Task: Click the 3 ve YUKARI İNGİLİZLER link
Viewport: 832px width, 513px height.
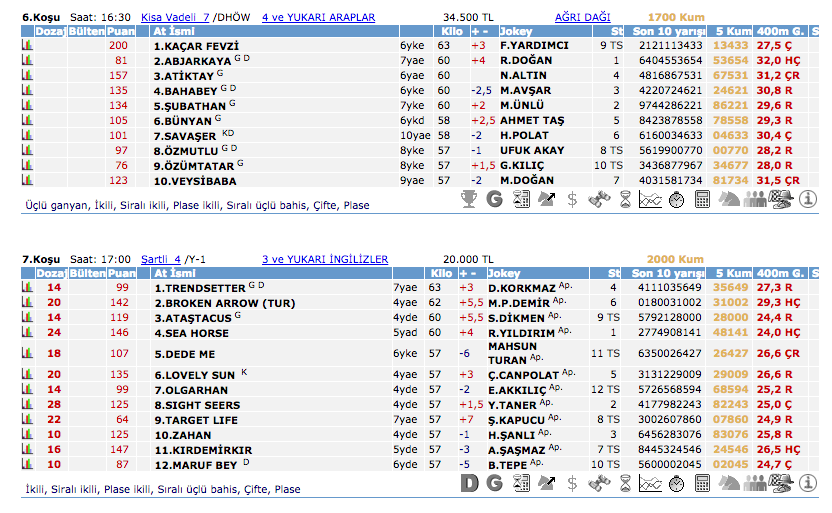Action: (x=324, y=259)
